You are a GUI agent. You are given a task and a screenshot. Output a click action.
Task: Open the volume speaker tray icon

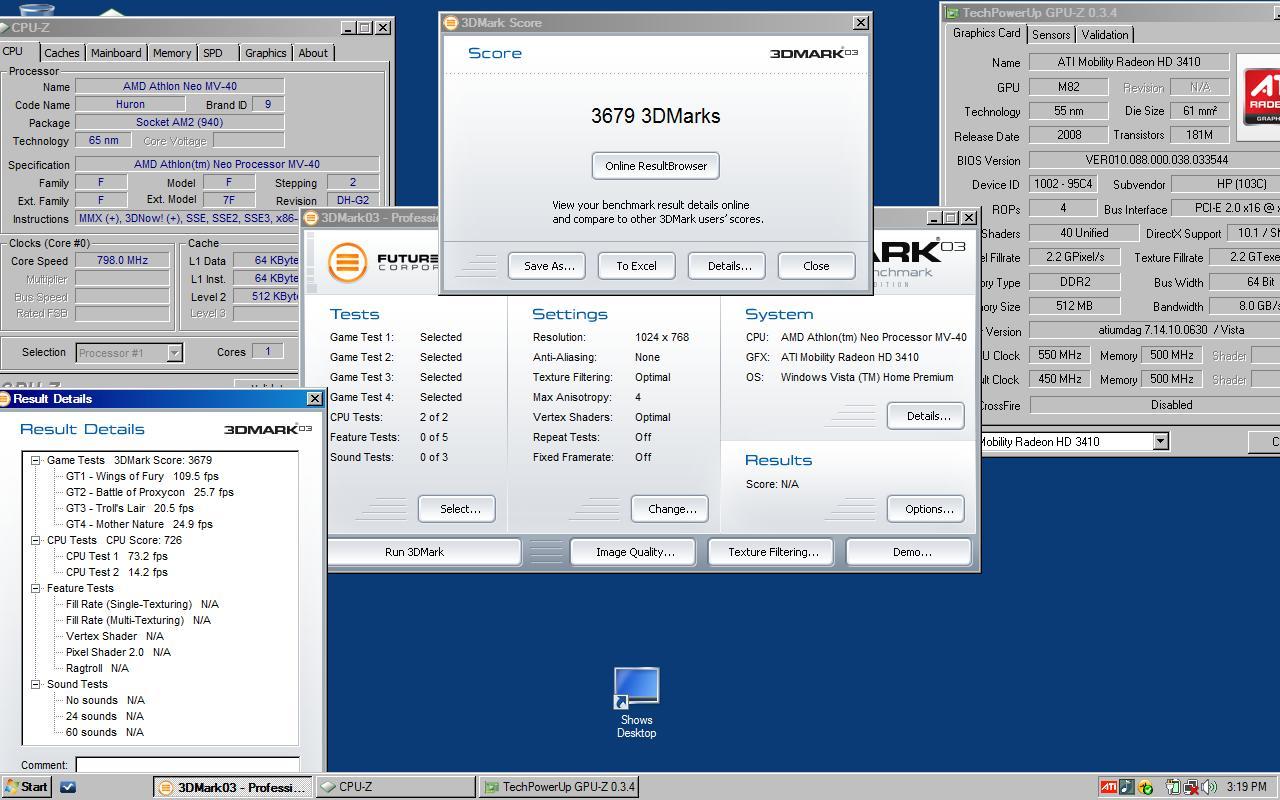1208,787
